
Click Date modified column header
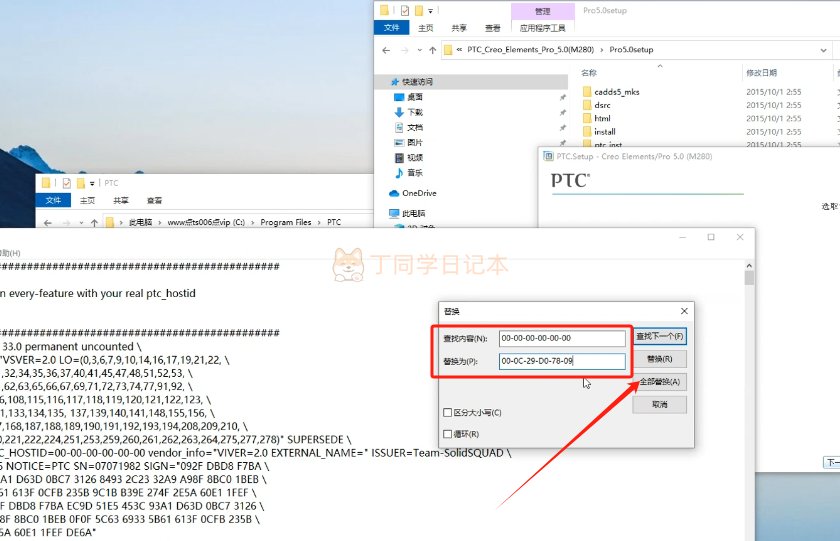click(x=761, y=73)
